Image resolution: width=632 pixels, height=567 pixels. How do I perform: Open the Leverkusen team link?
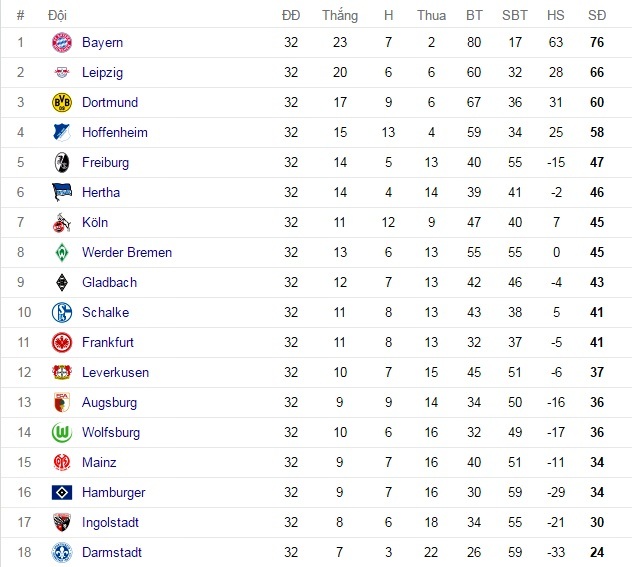115,373
